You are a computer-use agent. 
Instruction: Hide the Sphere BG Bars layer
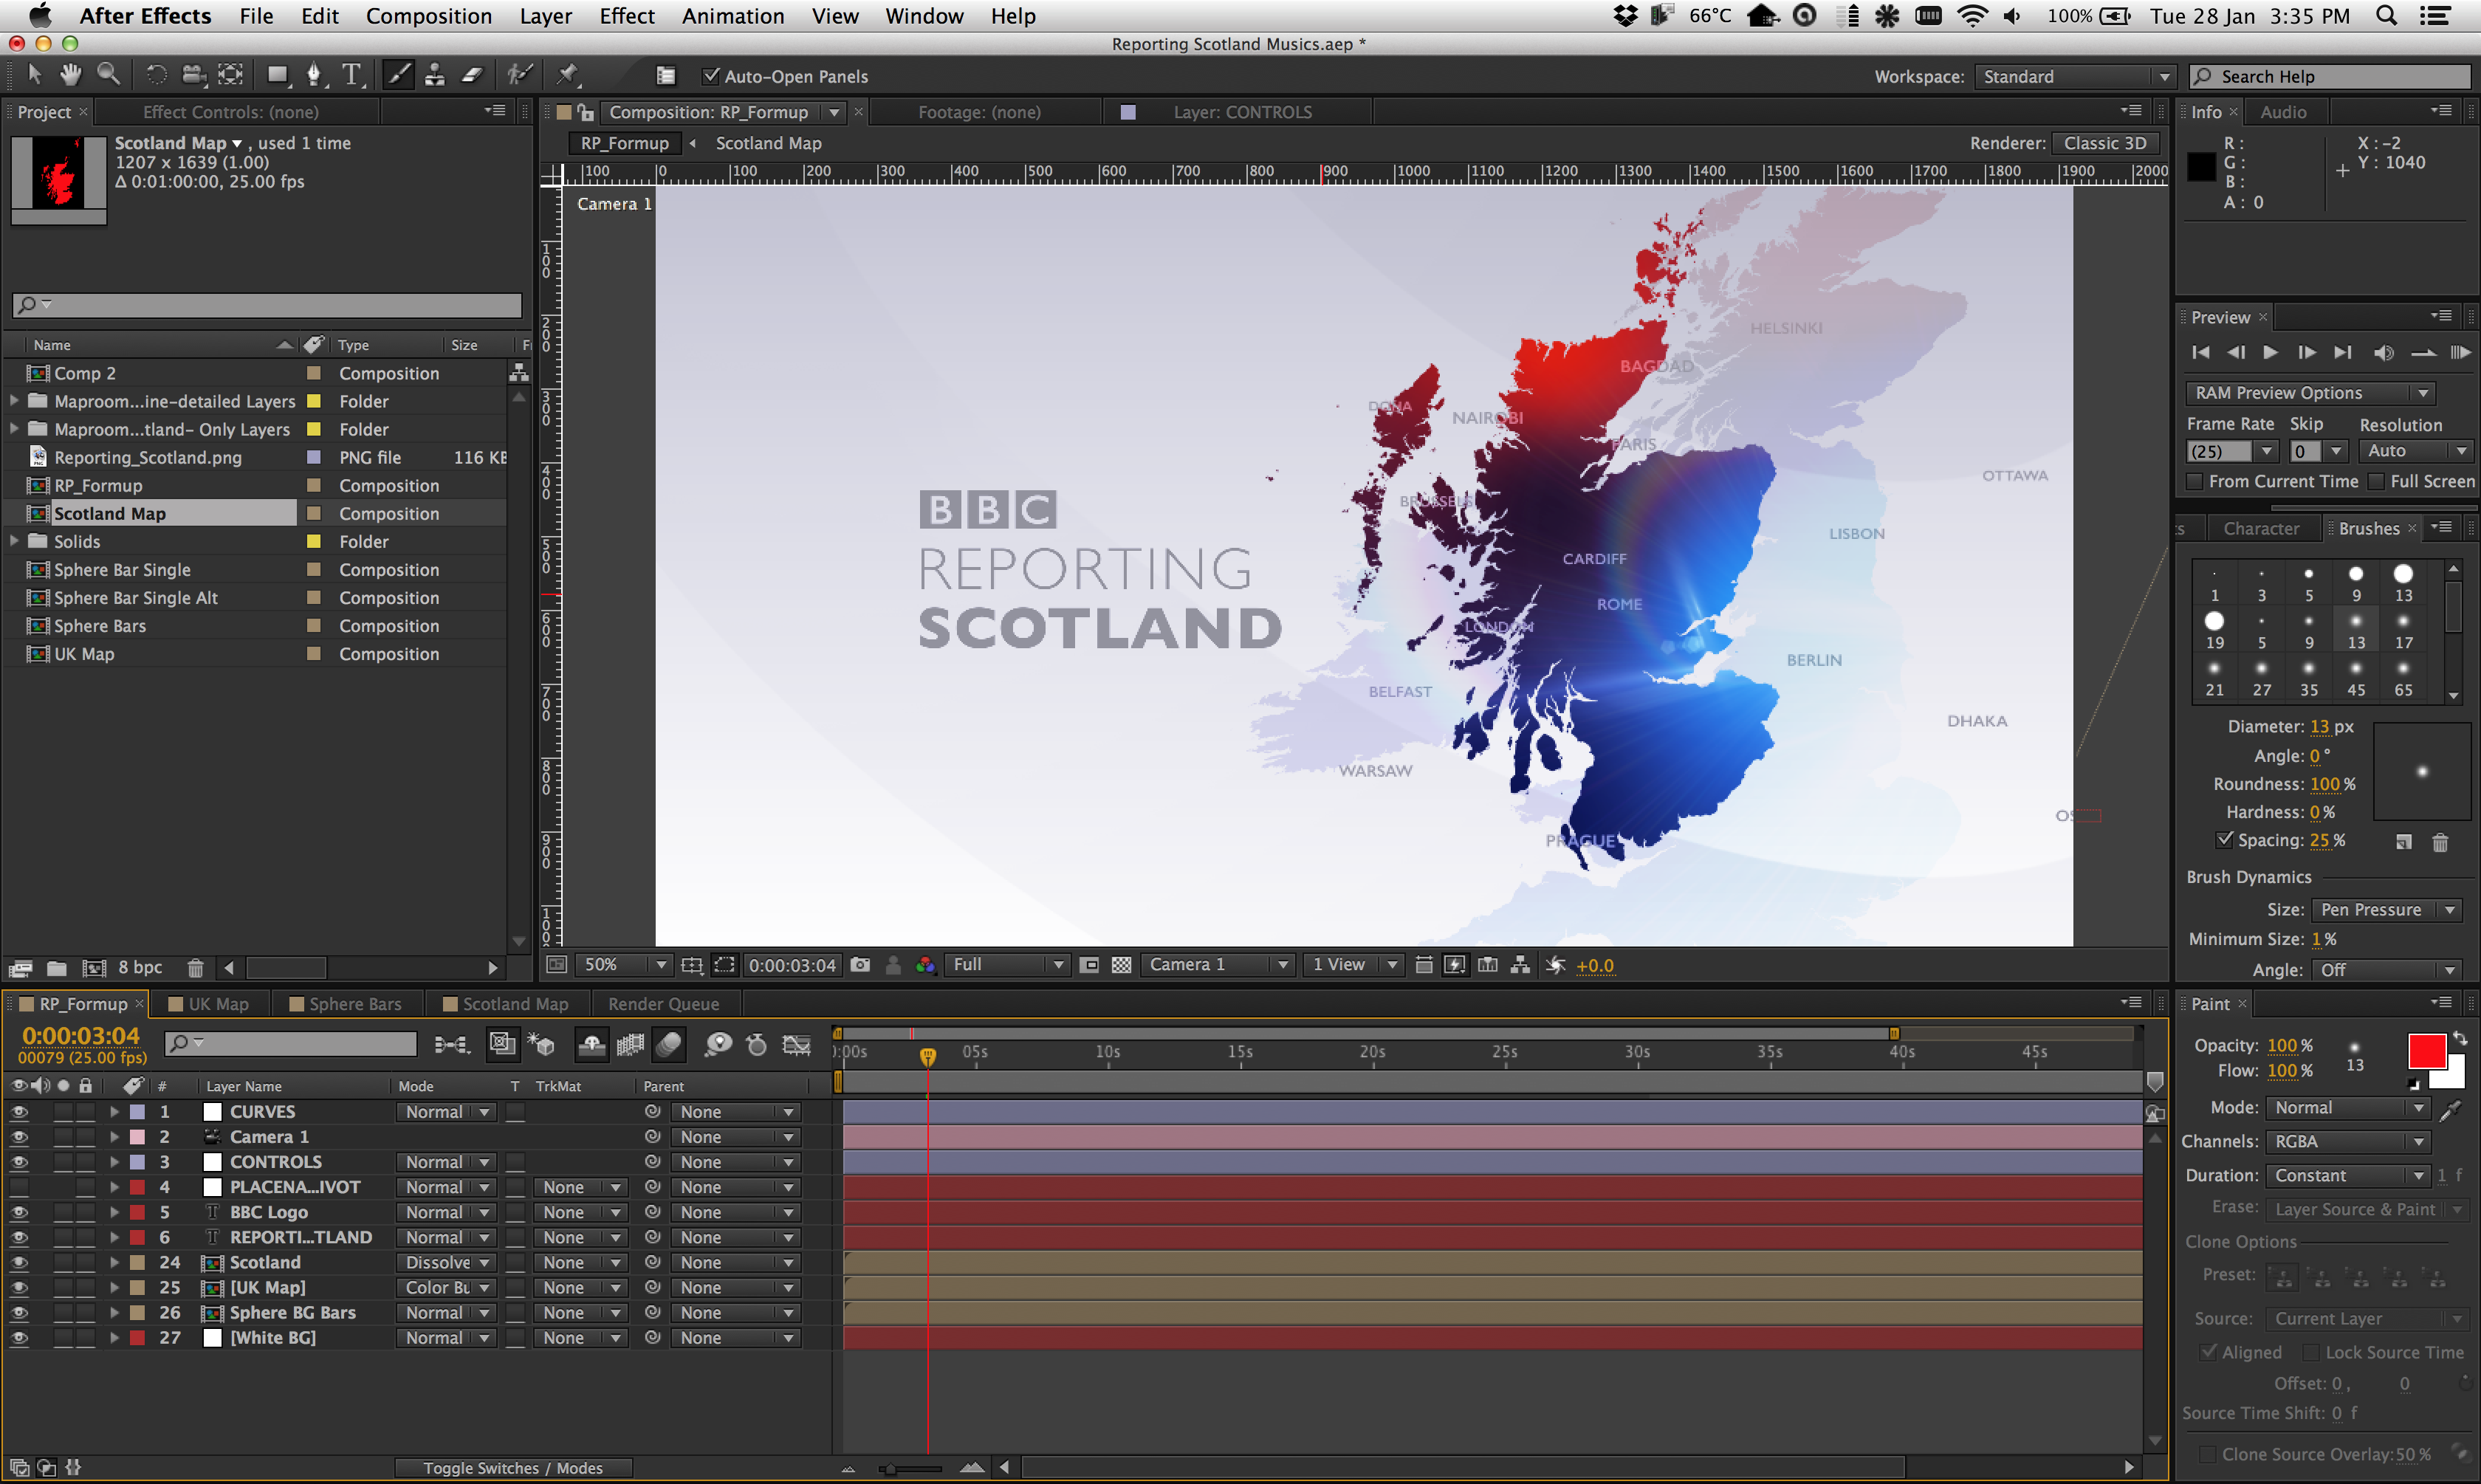(x=19, y=1313)
